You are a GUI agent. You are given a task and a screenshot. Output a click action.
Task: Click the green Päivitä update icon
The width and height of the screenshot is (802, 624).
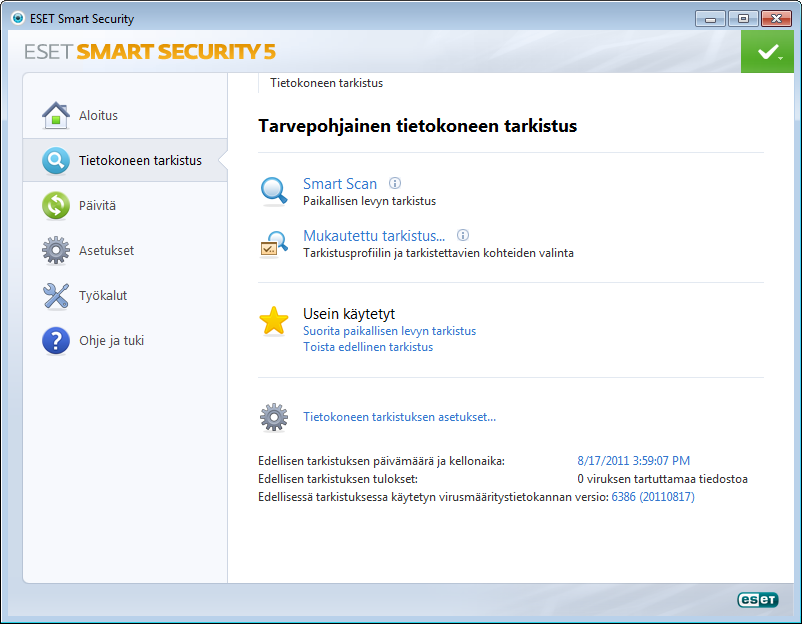(56, 206)
